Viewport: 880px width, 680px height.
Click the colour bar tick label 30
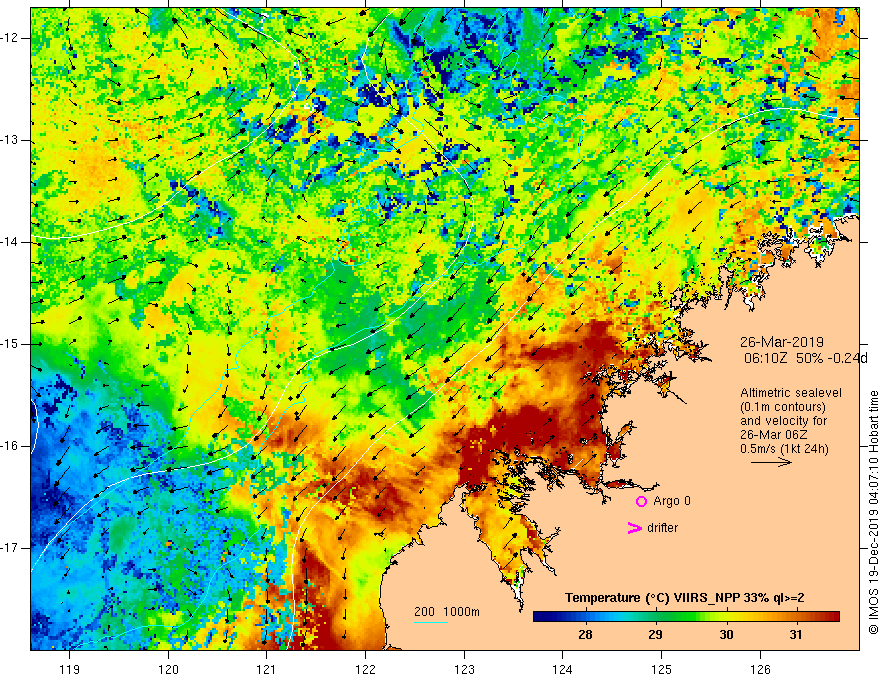(726, 635)
